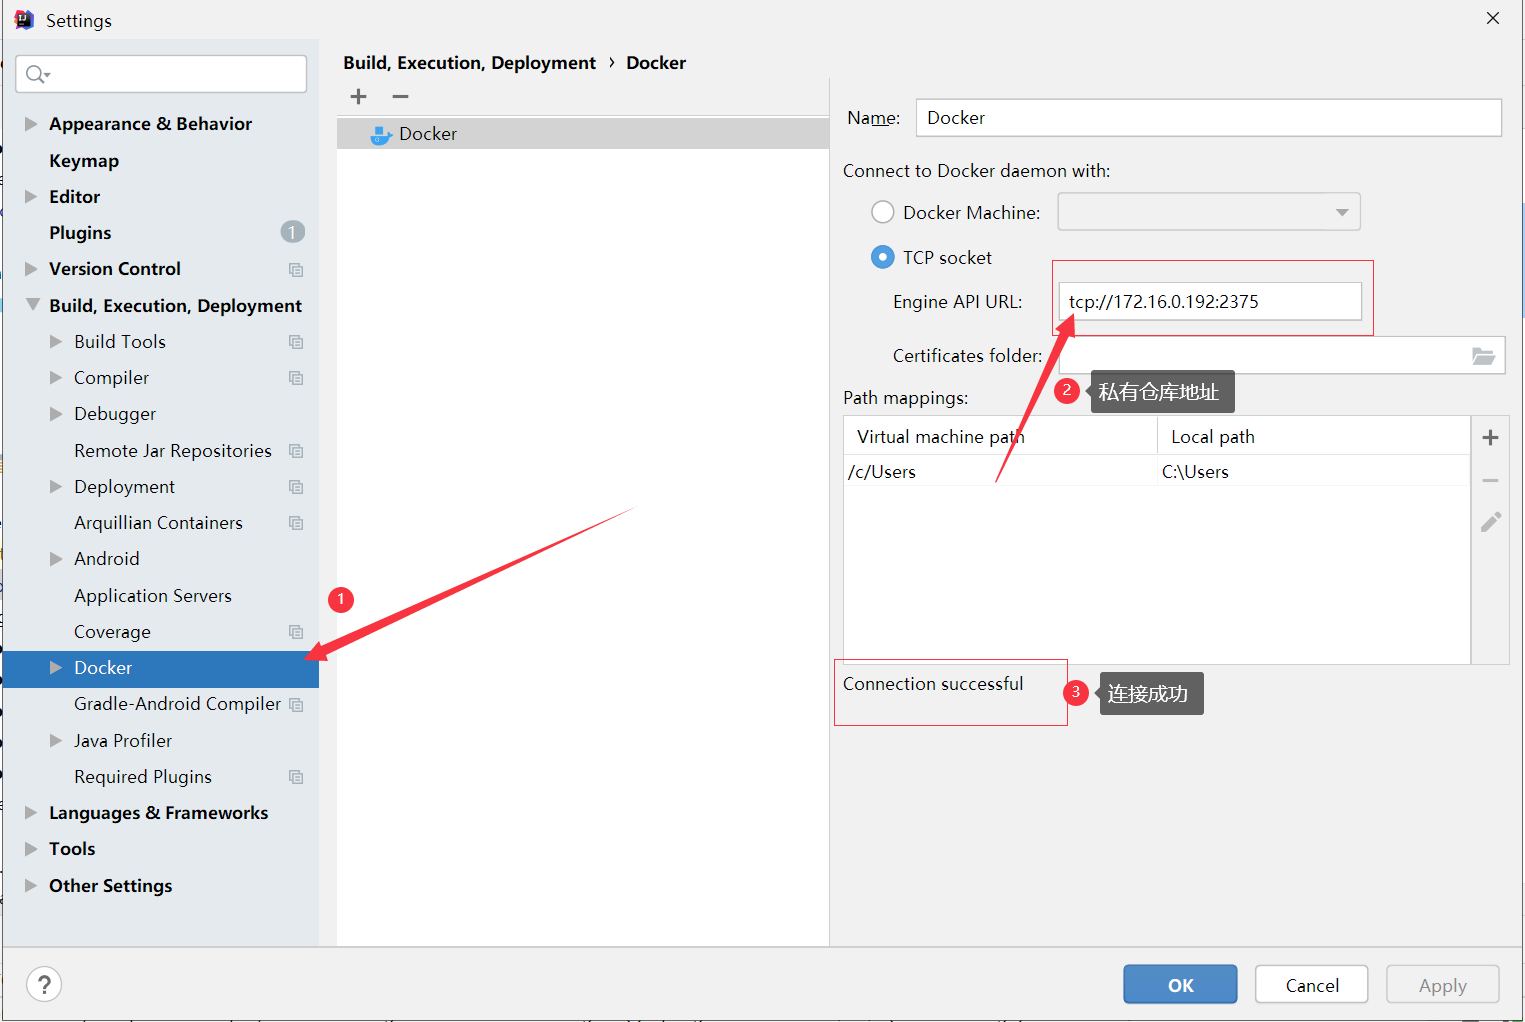The height and width of the screenshot is (1022, 1525).
Task: Focus the settings search field
Action: point(161,74)
